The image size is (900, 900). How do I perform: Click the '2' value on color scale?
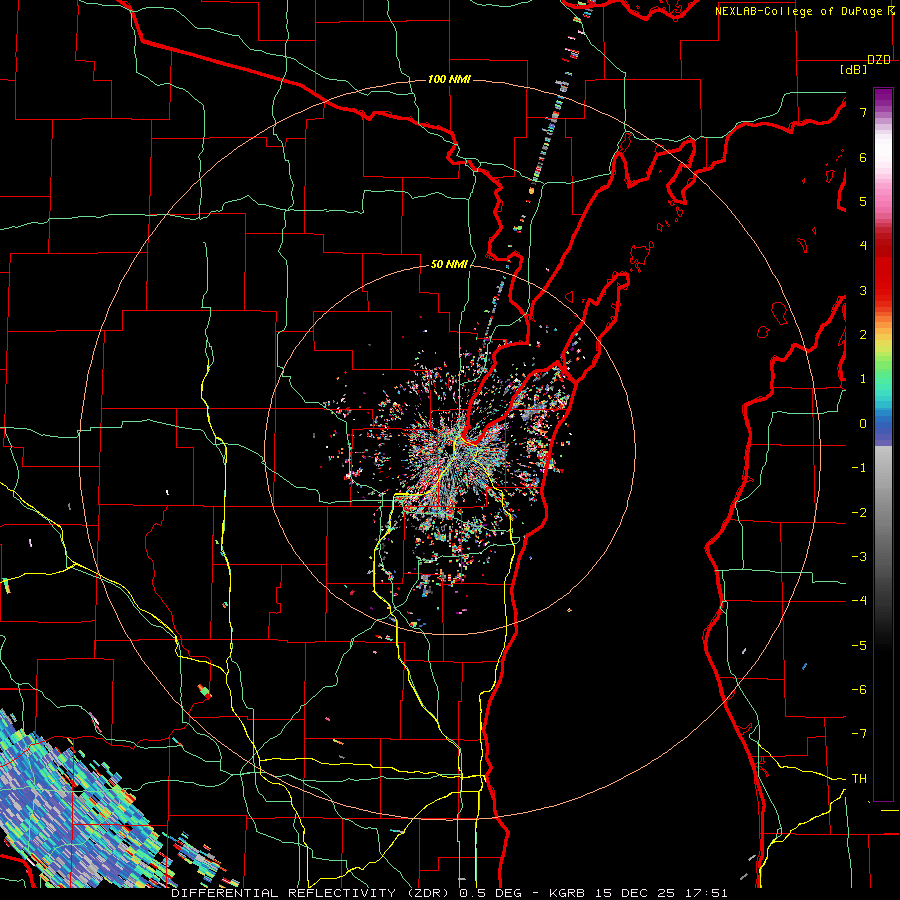tap(863, 335)
